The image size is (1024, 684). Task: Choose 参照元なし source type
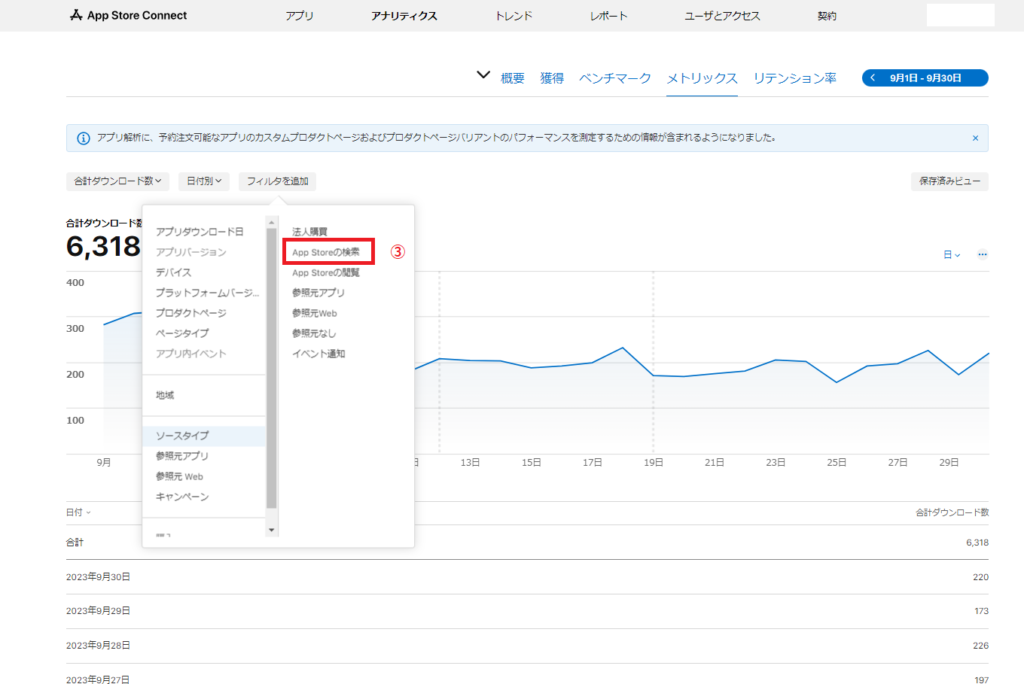pos(314,333)
